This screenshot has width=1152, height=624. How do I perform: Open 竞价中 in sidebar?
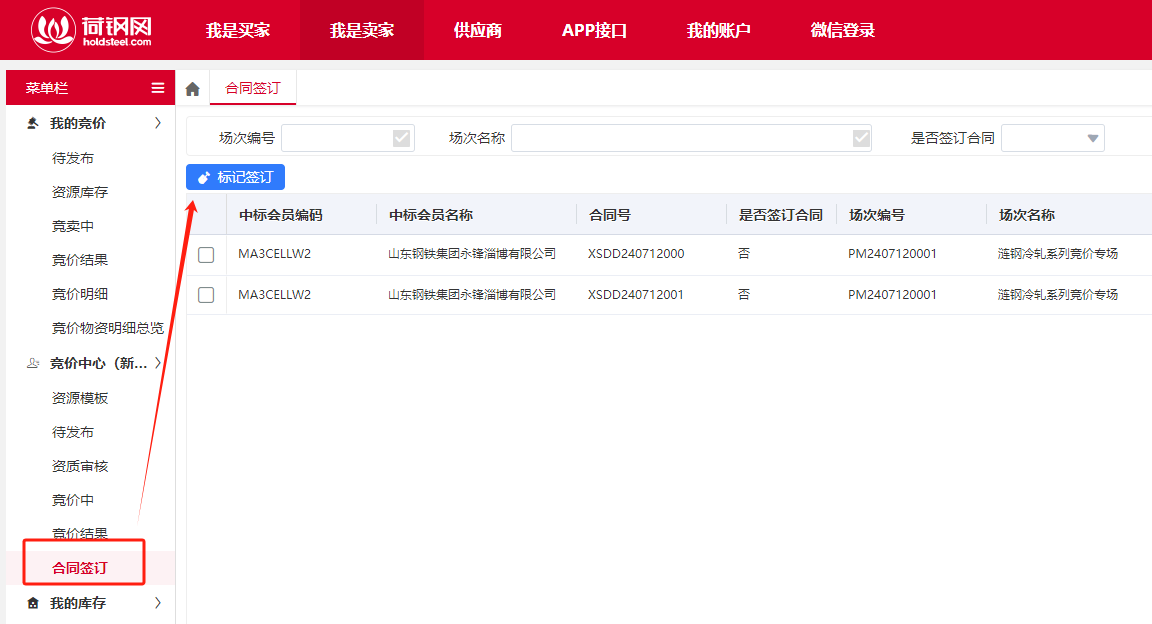coord(73,500)
